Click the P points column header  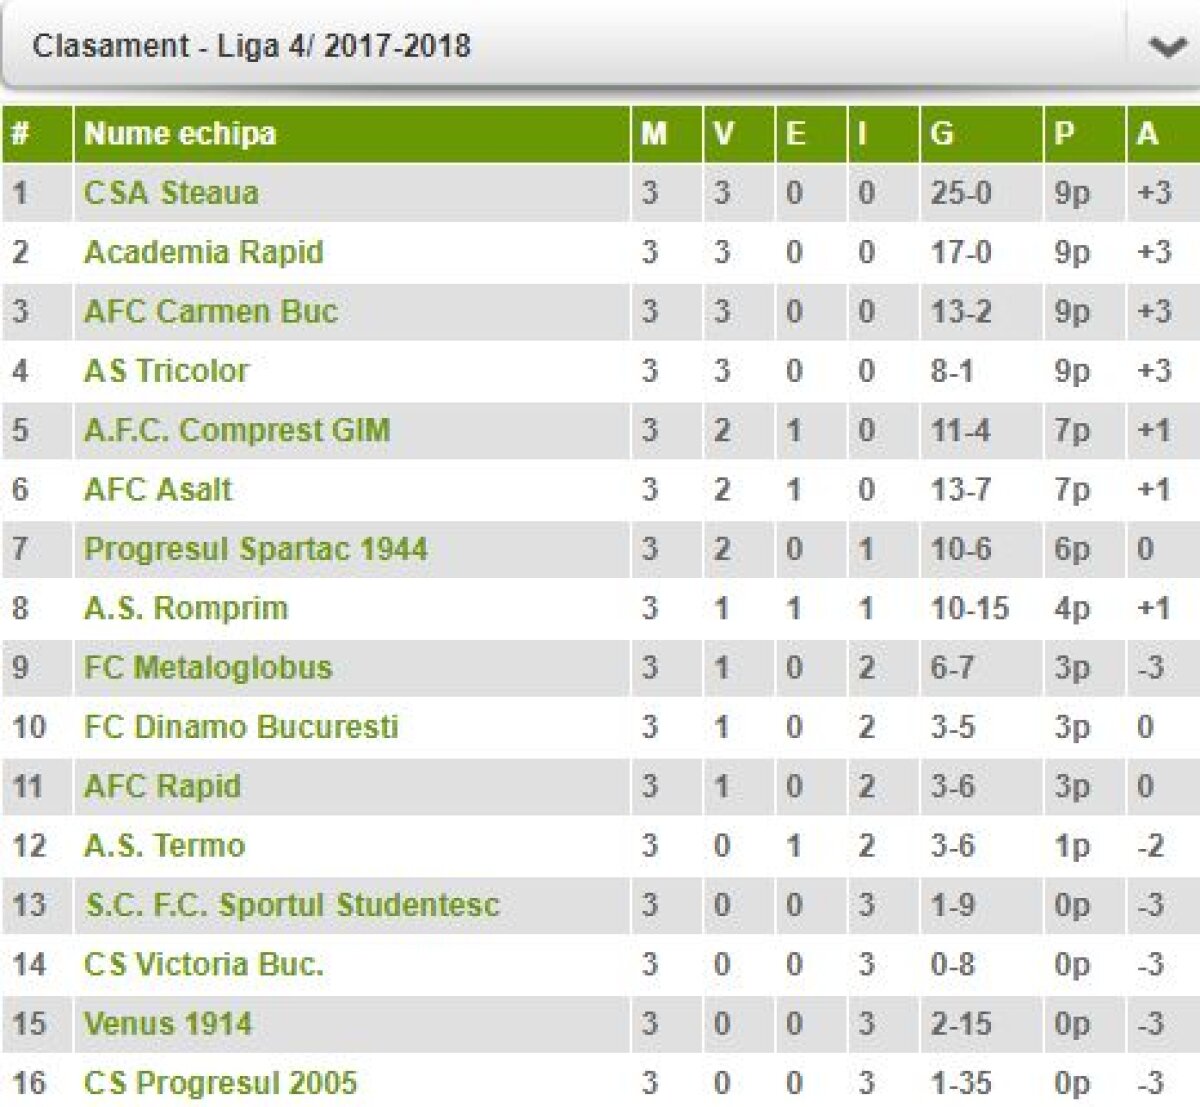point(1064,134)
